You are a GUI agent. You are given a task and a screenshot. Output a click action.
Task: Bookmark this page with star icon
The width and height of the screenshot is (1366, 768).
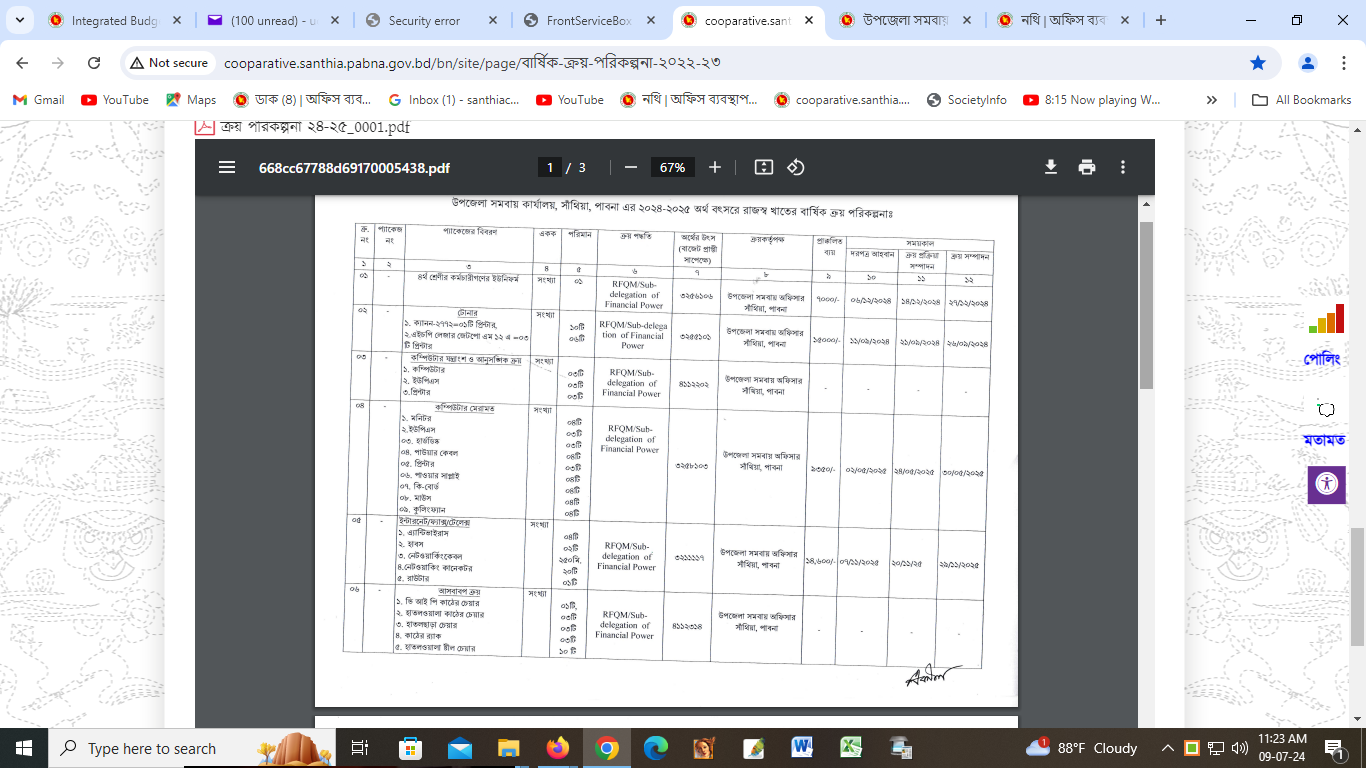tap(1258, 63)
